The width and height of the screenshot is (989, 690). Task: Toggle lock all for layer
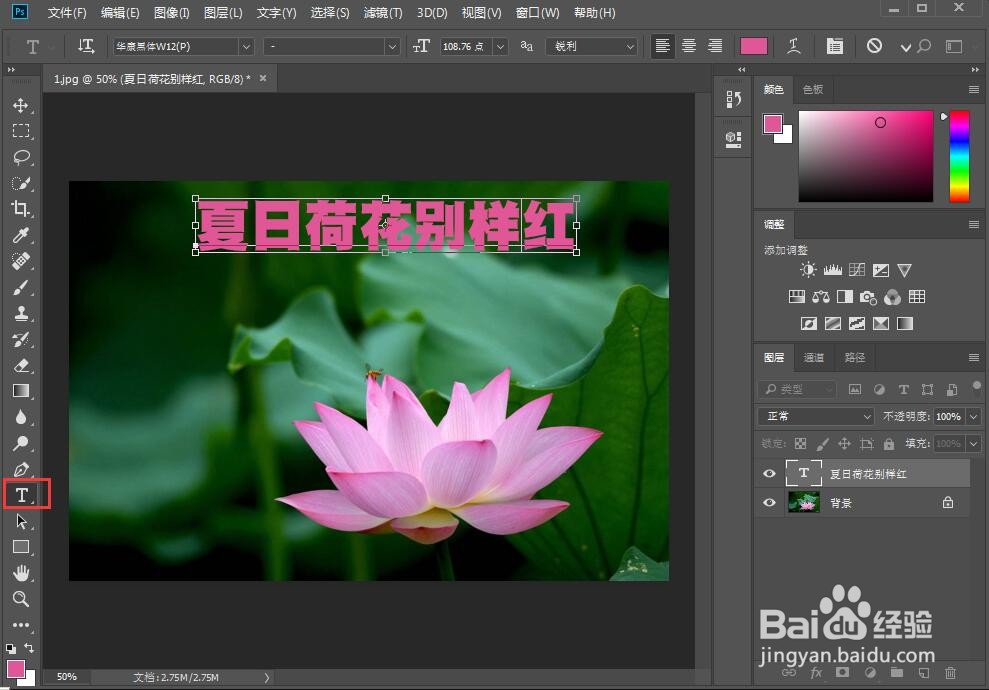pos(889,443)
